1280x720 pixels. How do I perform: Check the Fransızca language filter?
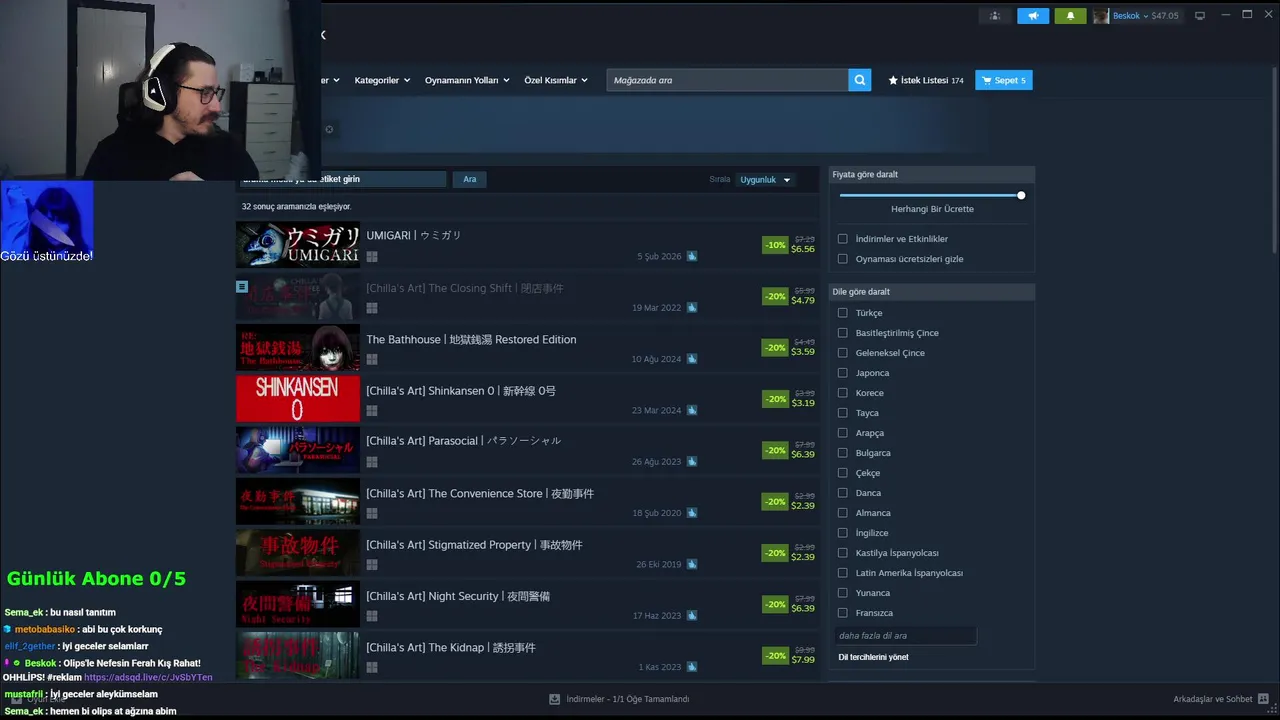click(843, 613)
